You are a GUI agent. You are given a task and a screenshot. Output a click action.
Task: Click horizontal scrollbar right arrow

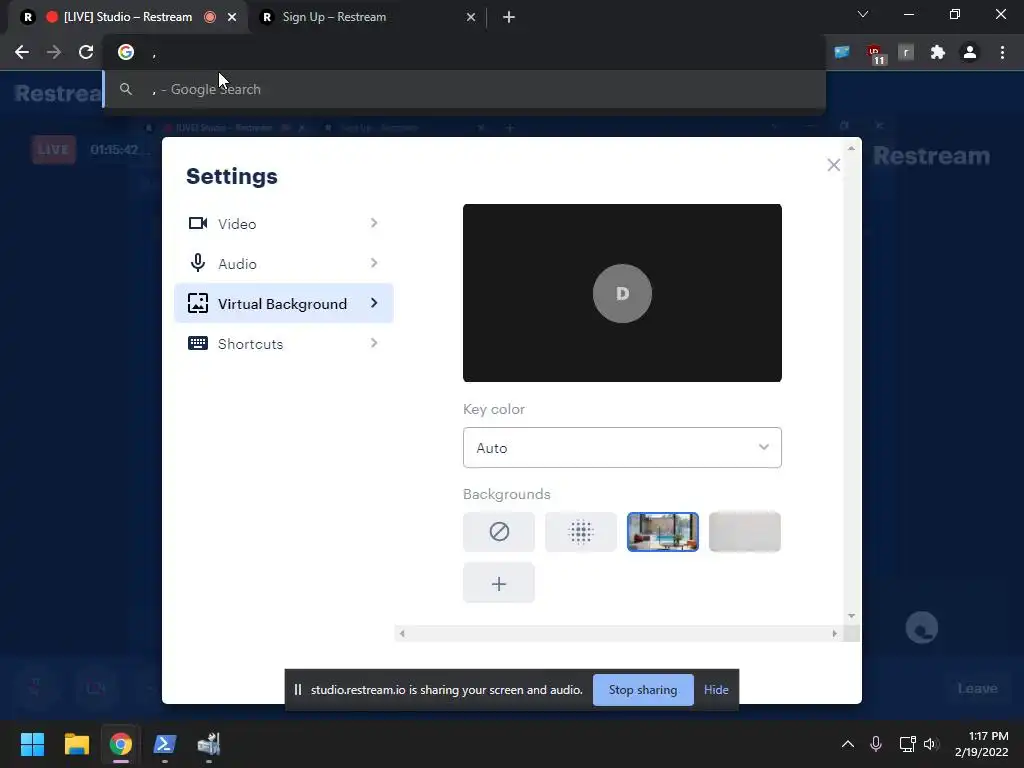coord(834,633)
